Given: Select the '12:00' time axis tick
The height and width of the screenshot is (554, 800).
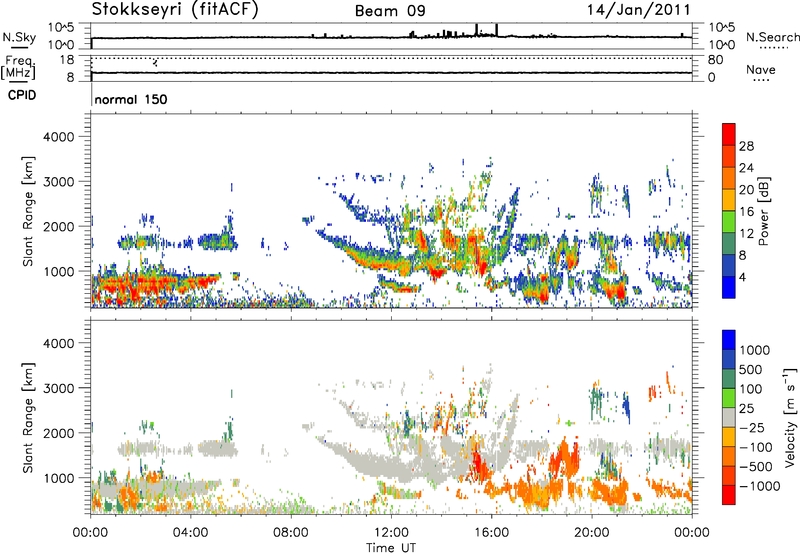Looking at the screenshot, I should pos(391,533).
